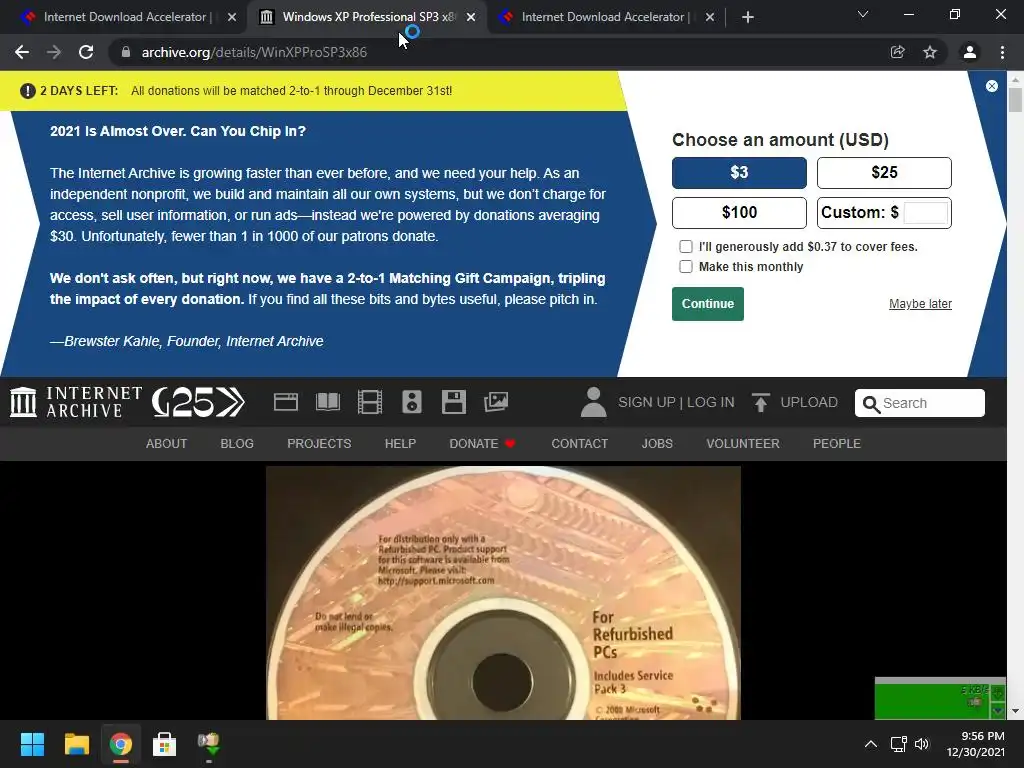Screen dimensions: 1024x768
Task: Click the upload arrow icon
Action: [x=760, y=402]
